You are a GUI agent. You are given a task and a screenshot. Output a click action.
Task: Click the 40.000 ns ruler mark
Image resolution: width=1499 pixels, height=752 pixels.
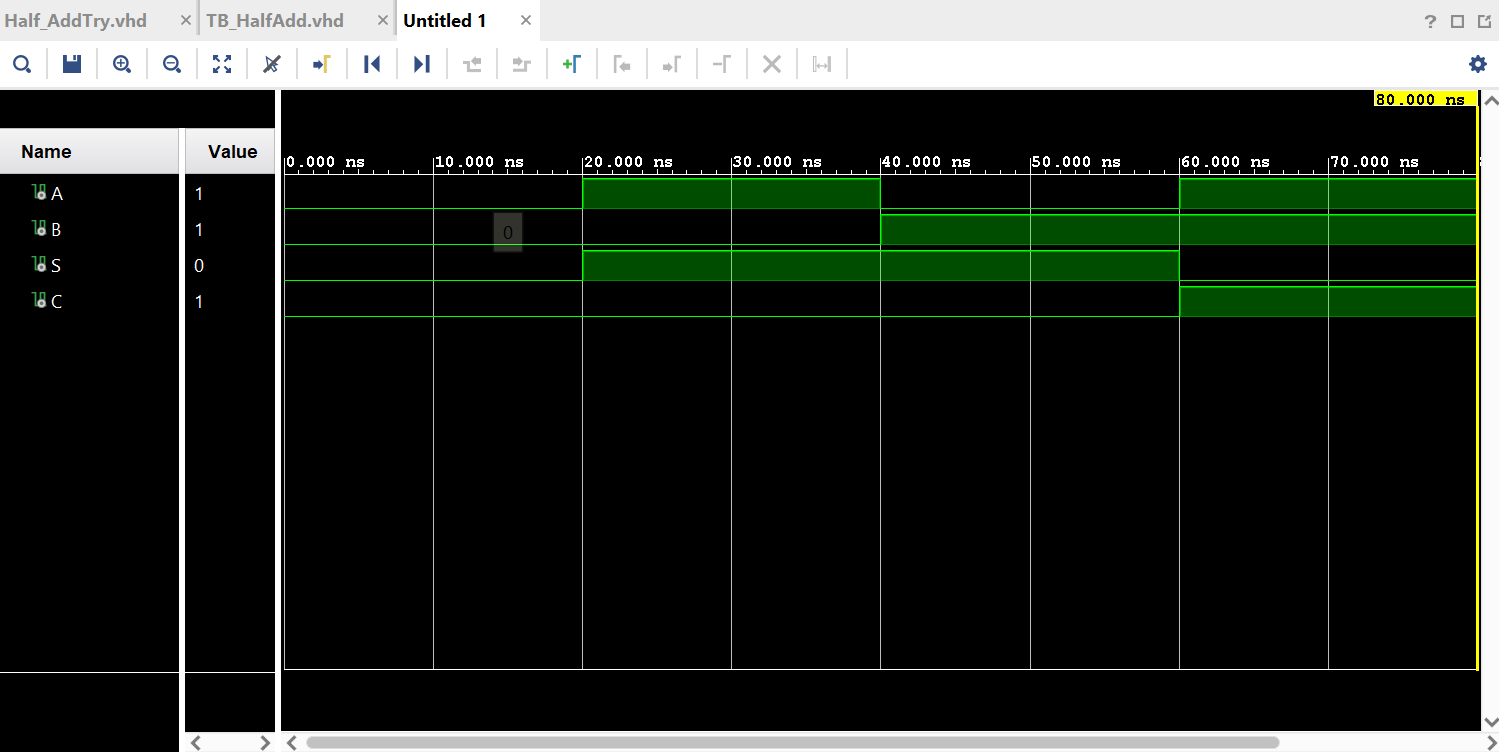tap(926, 162)
